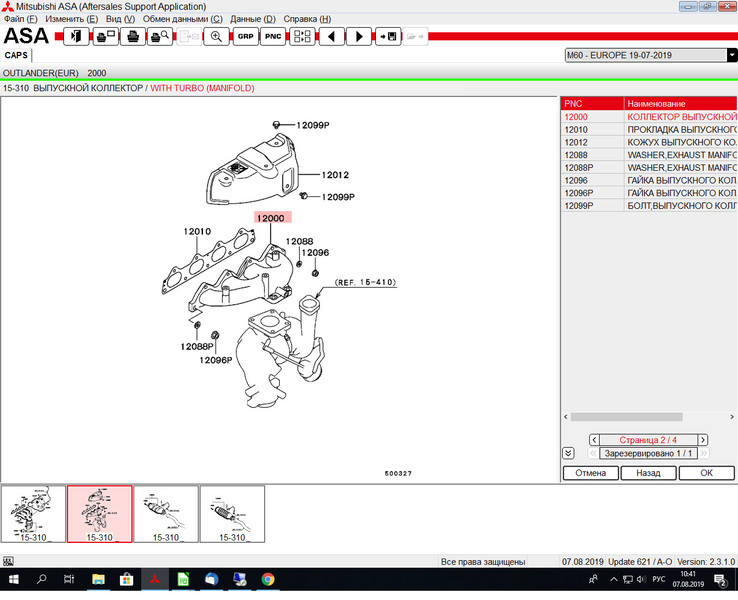738x600 pixels.
Task: Click the zoom-in magnifier toolbar icon
Action: (216, 36)
